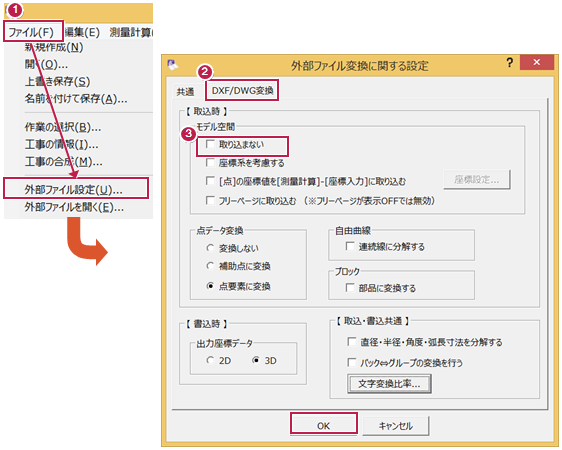Click the キャンセル button

click(x=395, y=425)
